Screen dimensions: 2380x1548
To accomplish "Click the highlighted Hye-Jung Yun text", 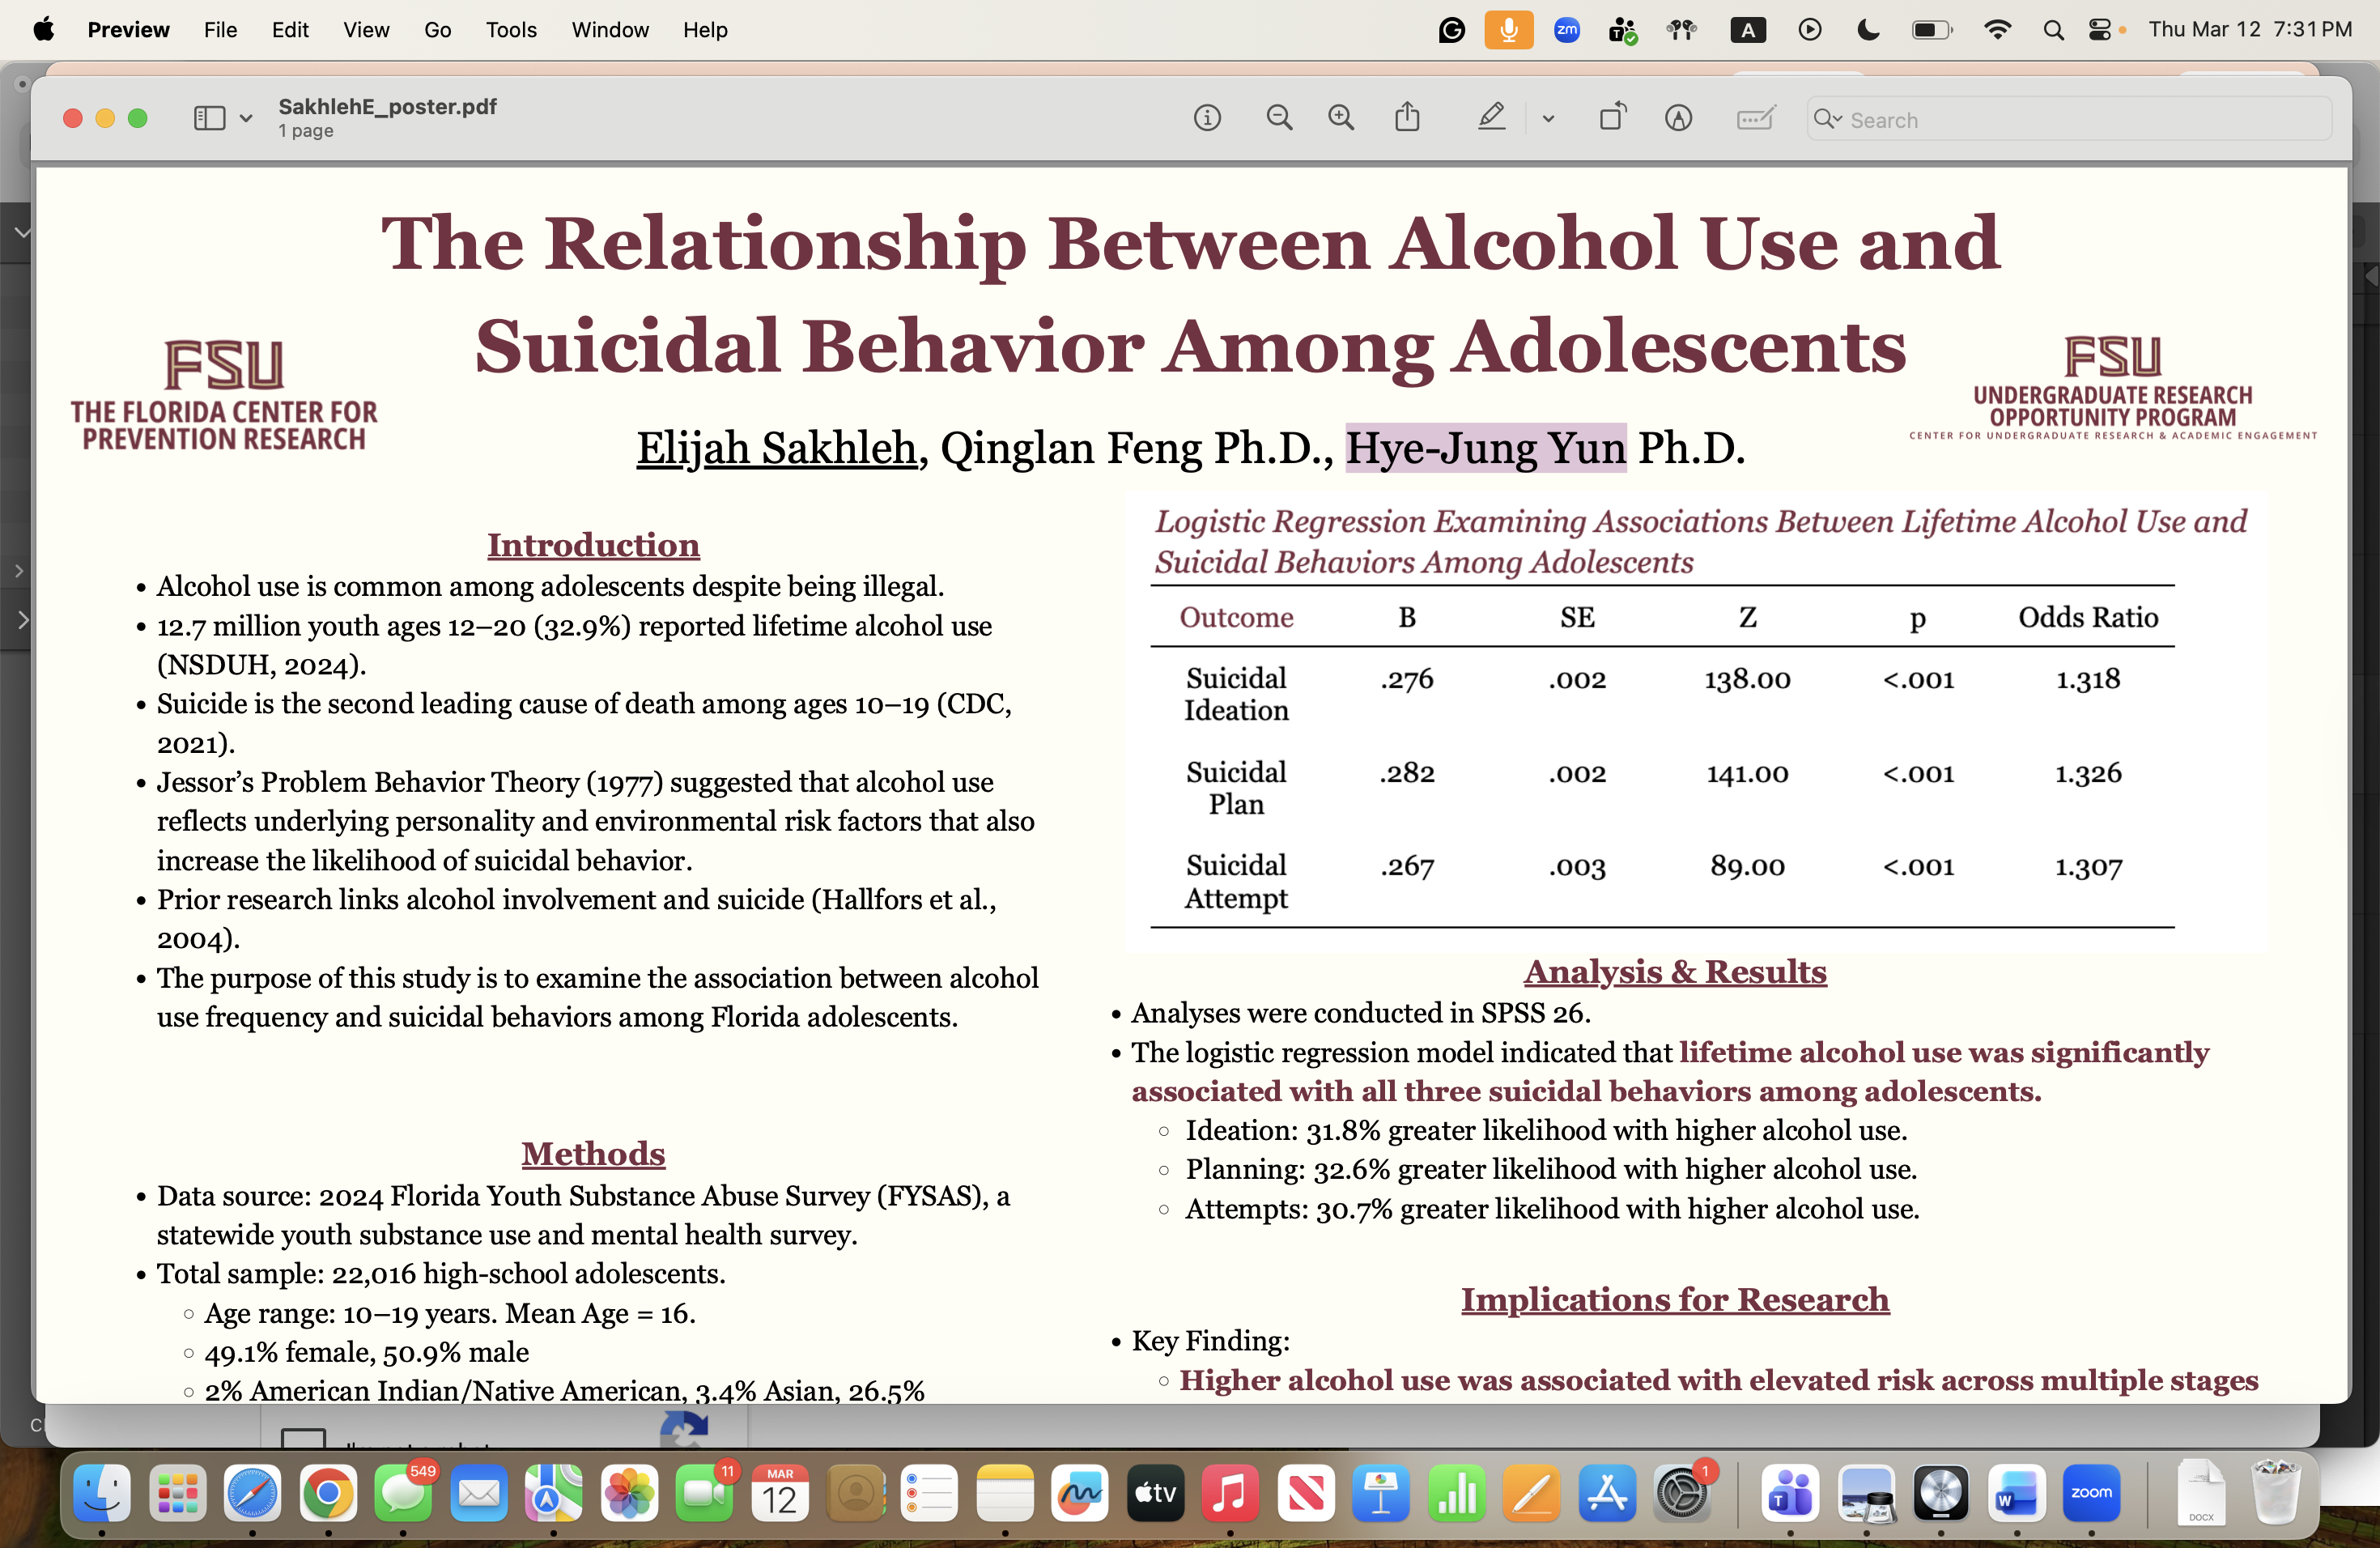I will coord(1485,448).
